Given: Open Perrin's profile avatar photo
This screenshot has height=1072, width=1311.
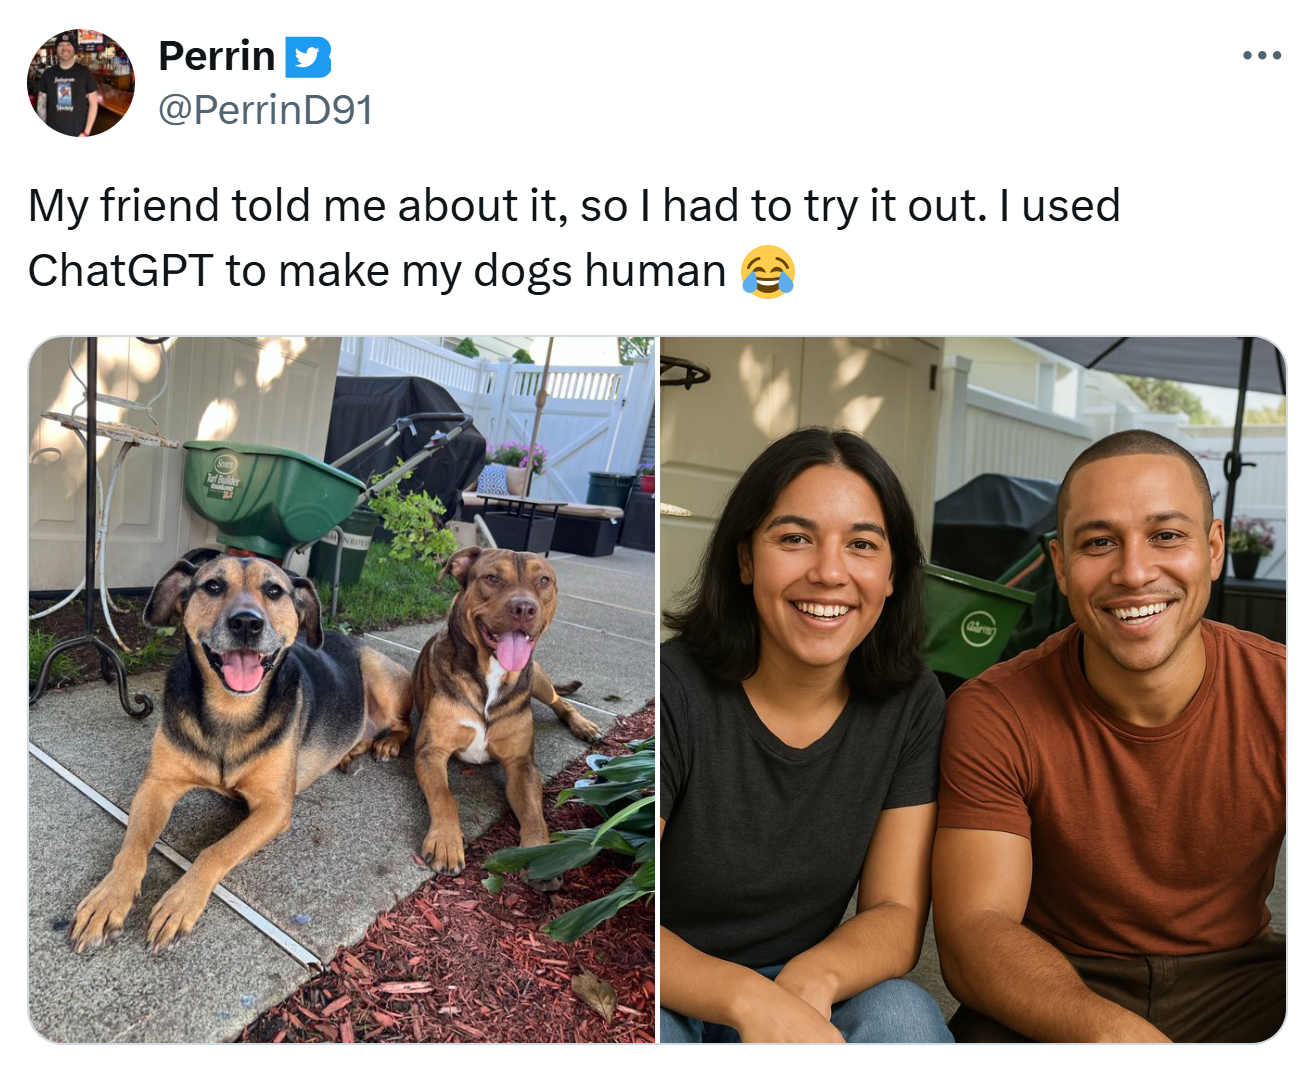Looking at the screenshot, I should (x=81, y=83).
